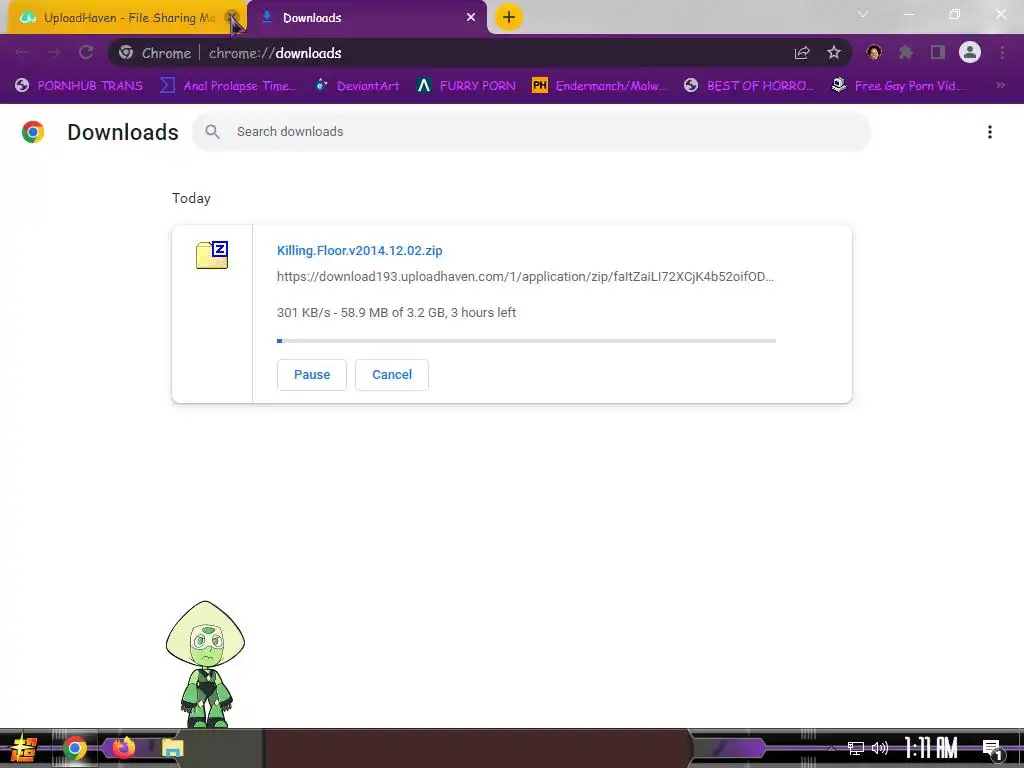This screenshot has width=1024, height=768.
Task: Bookmark this page with the star icon
Action: tap(833, 53)
